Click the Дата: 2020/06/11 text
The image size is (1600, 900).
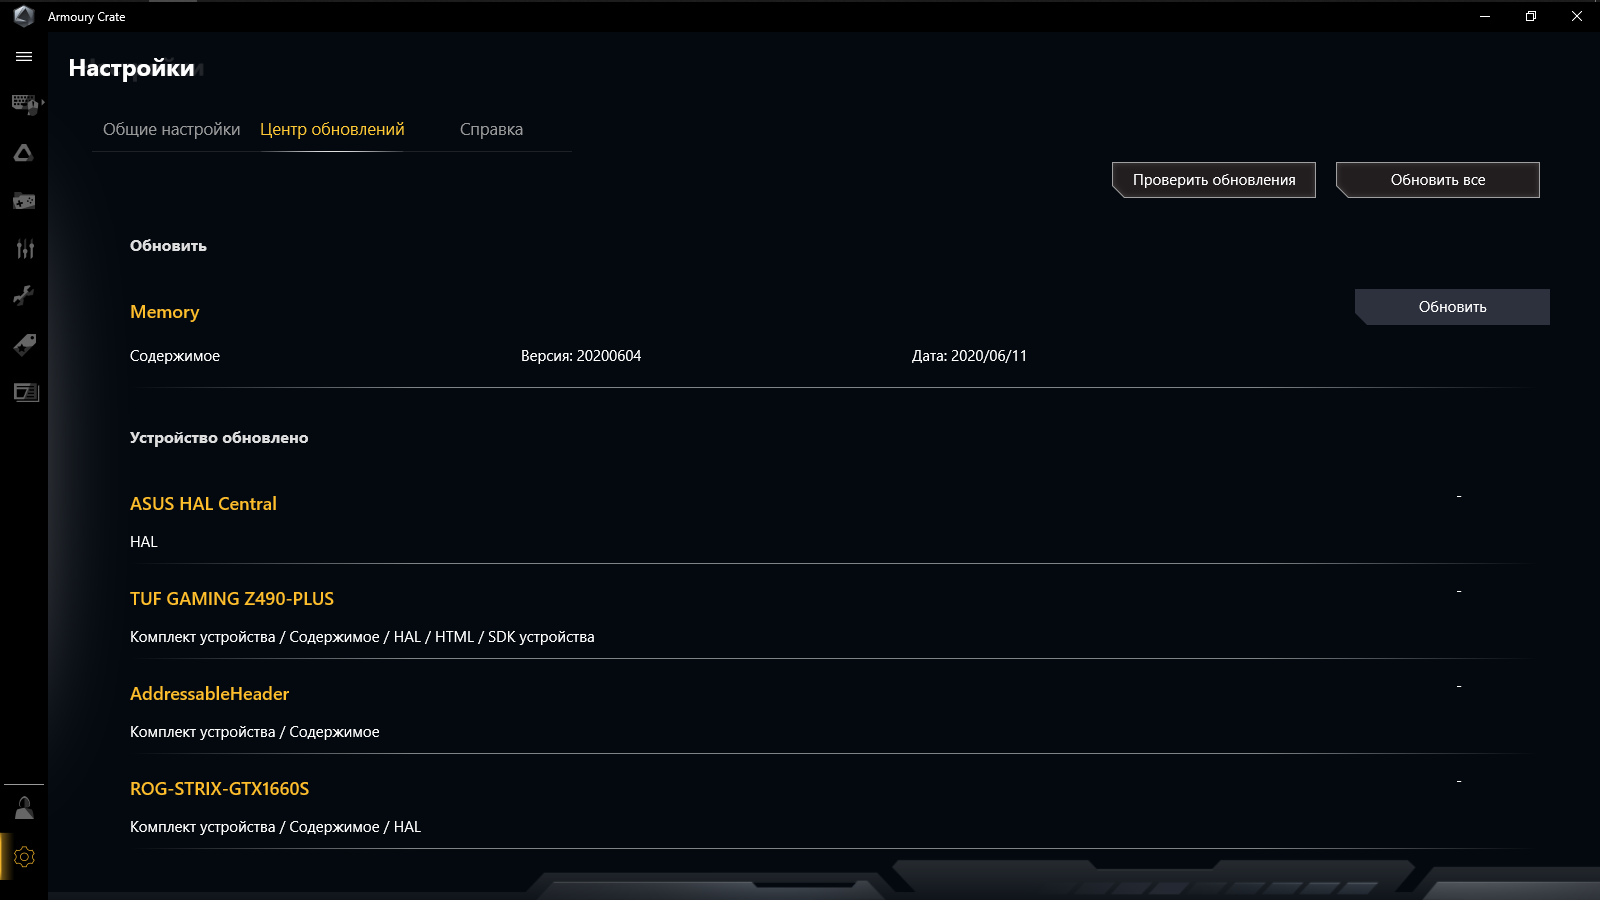pyautogui.click(x=969, y=356)
